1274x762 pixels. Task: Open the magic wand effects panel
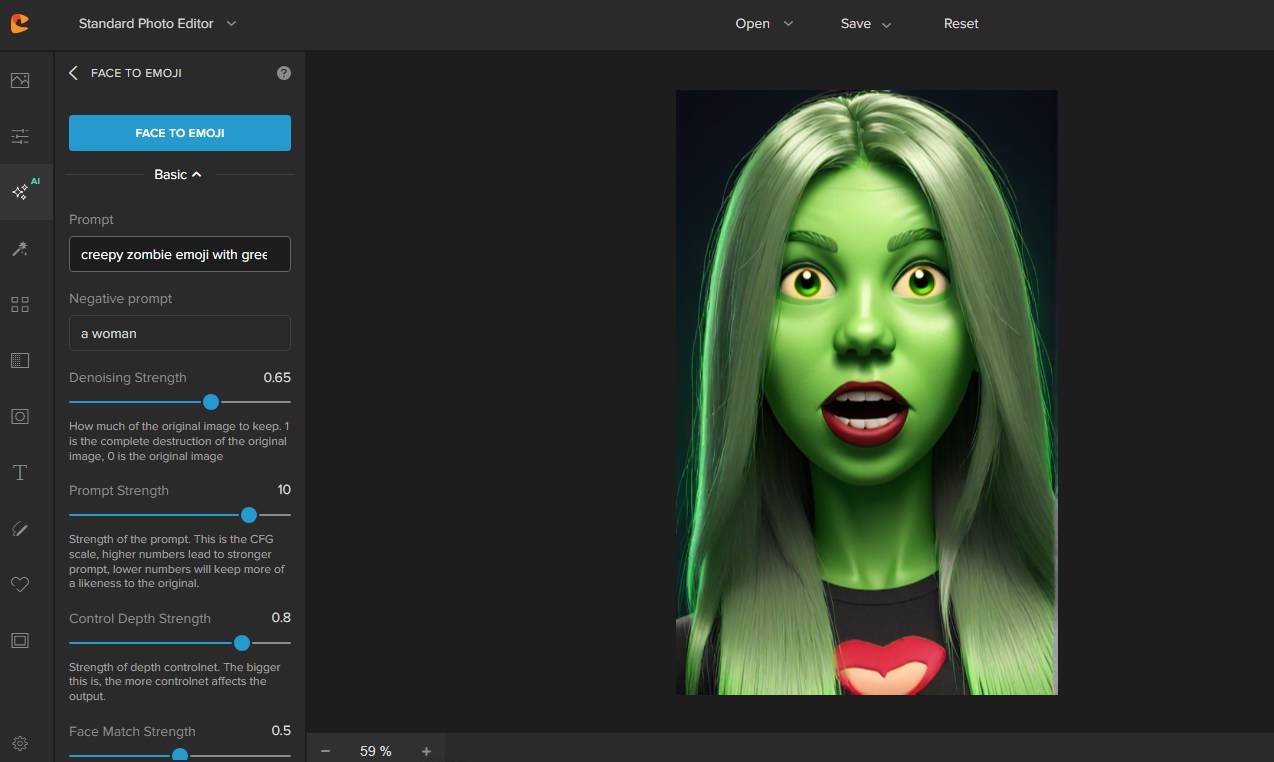pos(20,249)
